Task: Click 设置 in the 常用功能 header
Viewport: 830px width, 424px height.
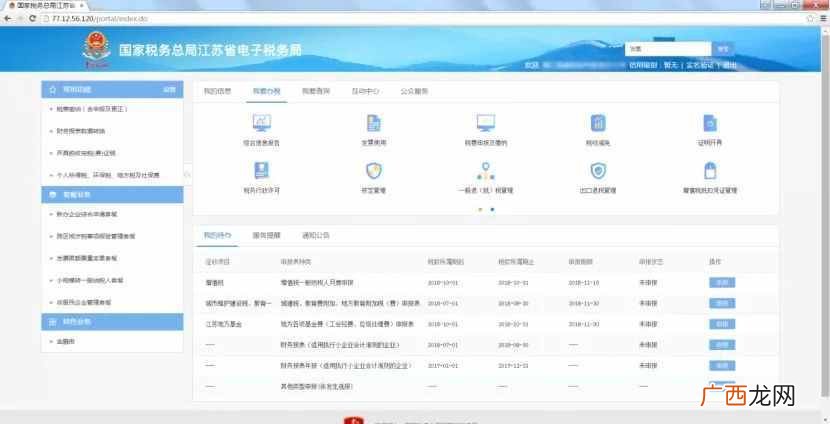Action: 169,90
